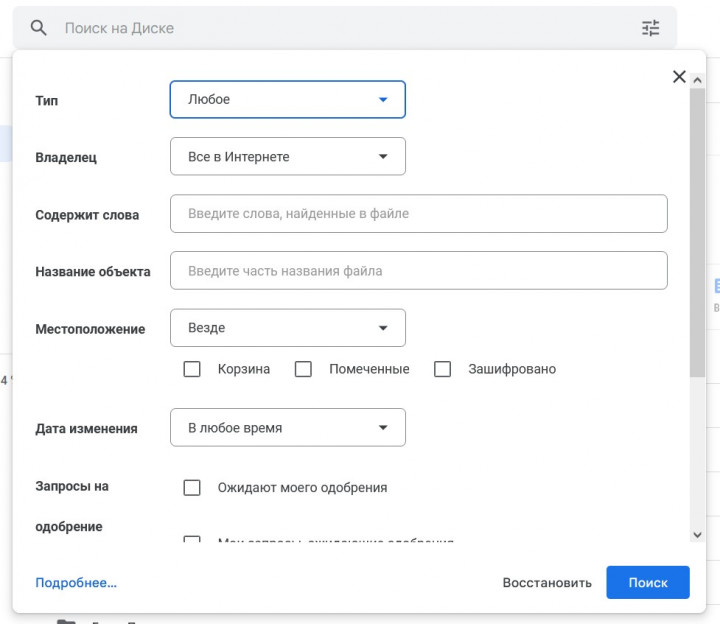Click the blue Поиск button

pos(648,582)
